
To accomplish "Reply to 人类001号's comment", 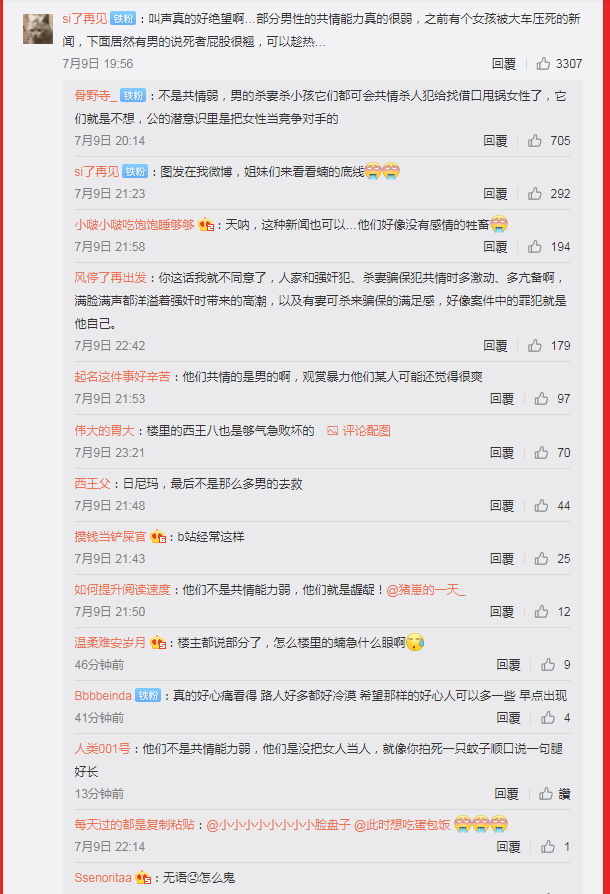I will click(x=506, y=794).
